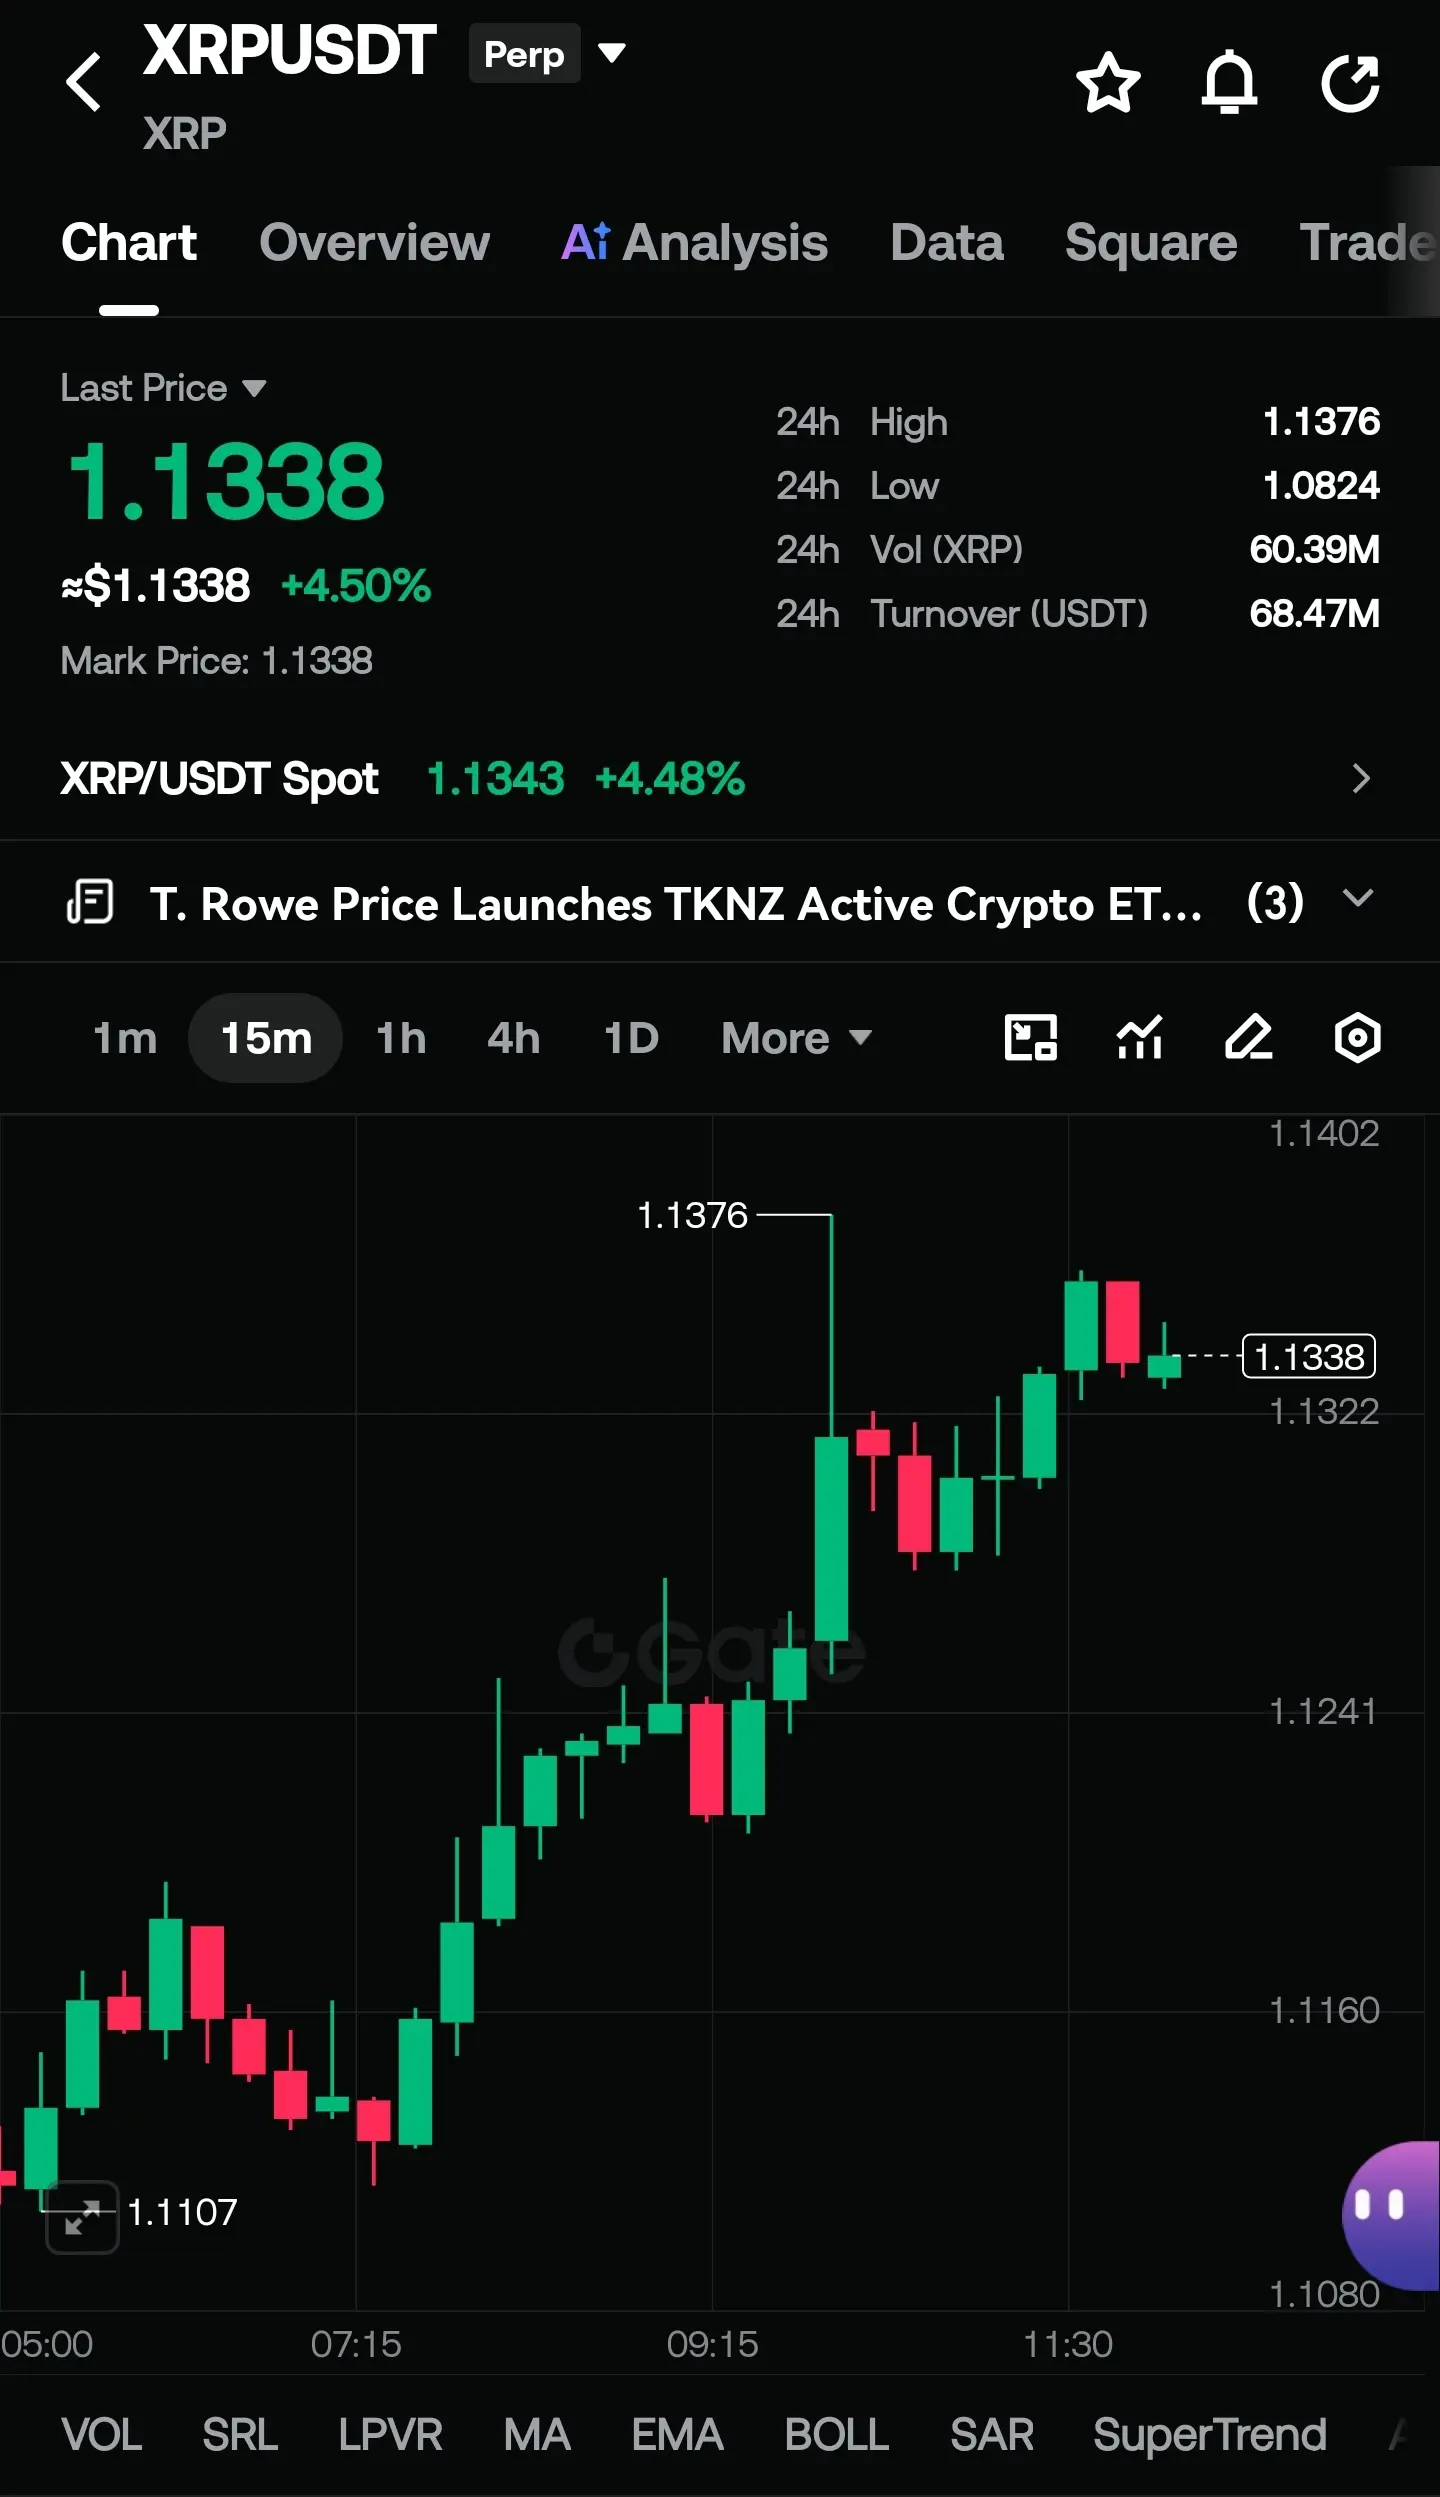The width and height of the screenshot is (1440, 2497).
Task: Open the news document icon
Action: point(90,901)
